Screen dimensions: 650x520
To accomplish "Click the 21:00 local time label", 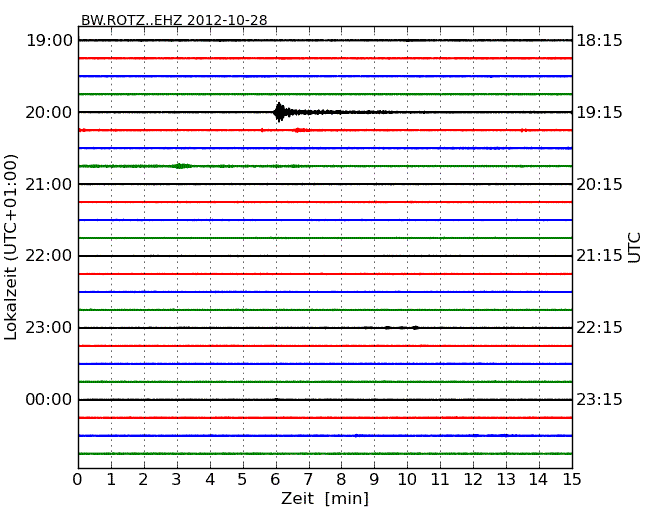I will point(49,184).
